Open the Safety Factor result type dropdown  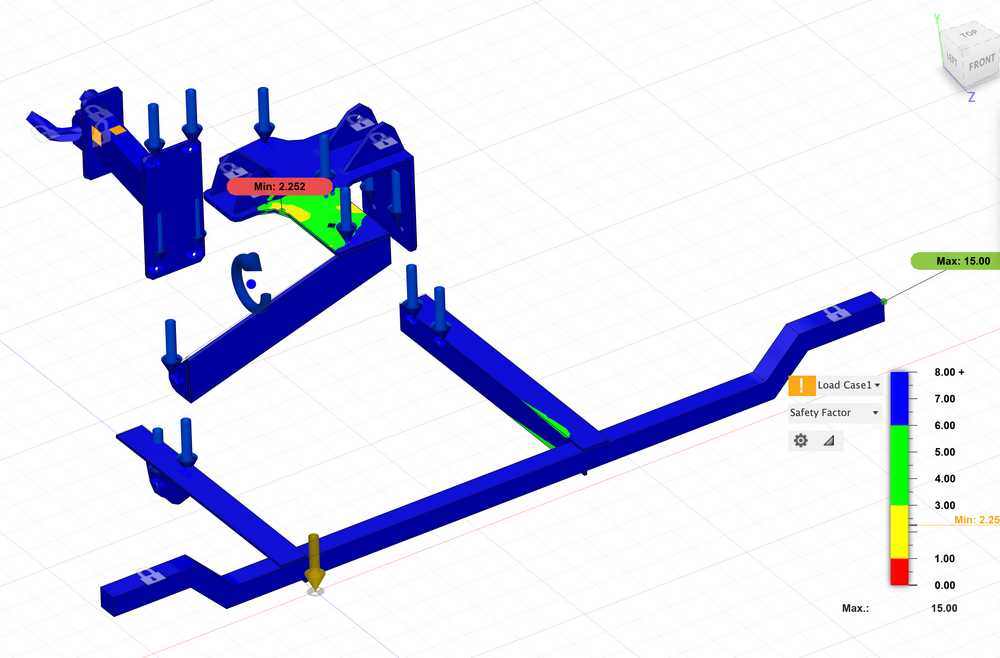[835, 413]
